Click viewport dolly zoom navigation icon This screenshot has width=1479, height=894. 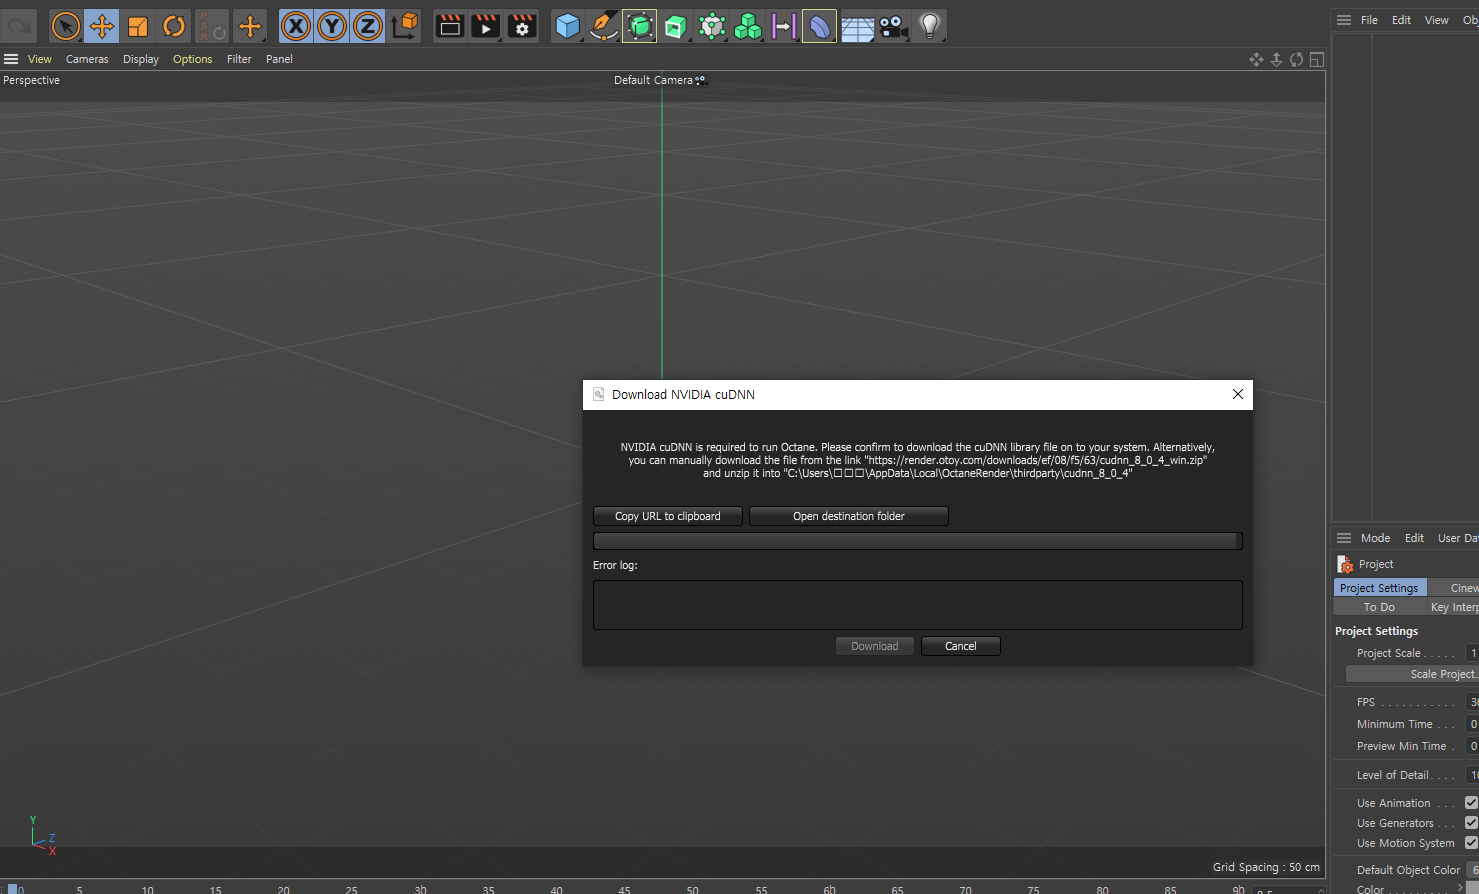(x=1277, y=60)
